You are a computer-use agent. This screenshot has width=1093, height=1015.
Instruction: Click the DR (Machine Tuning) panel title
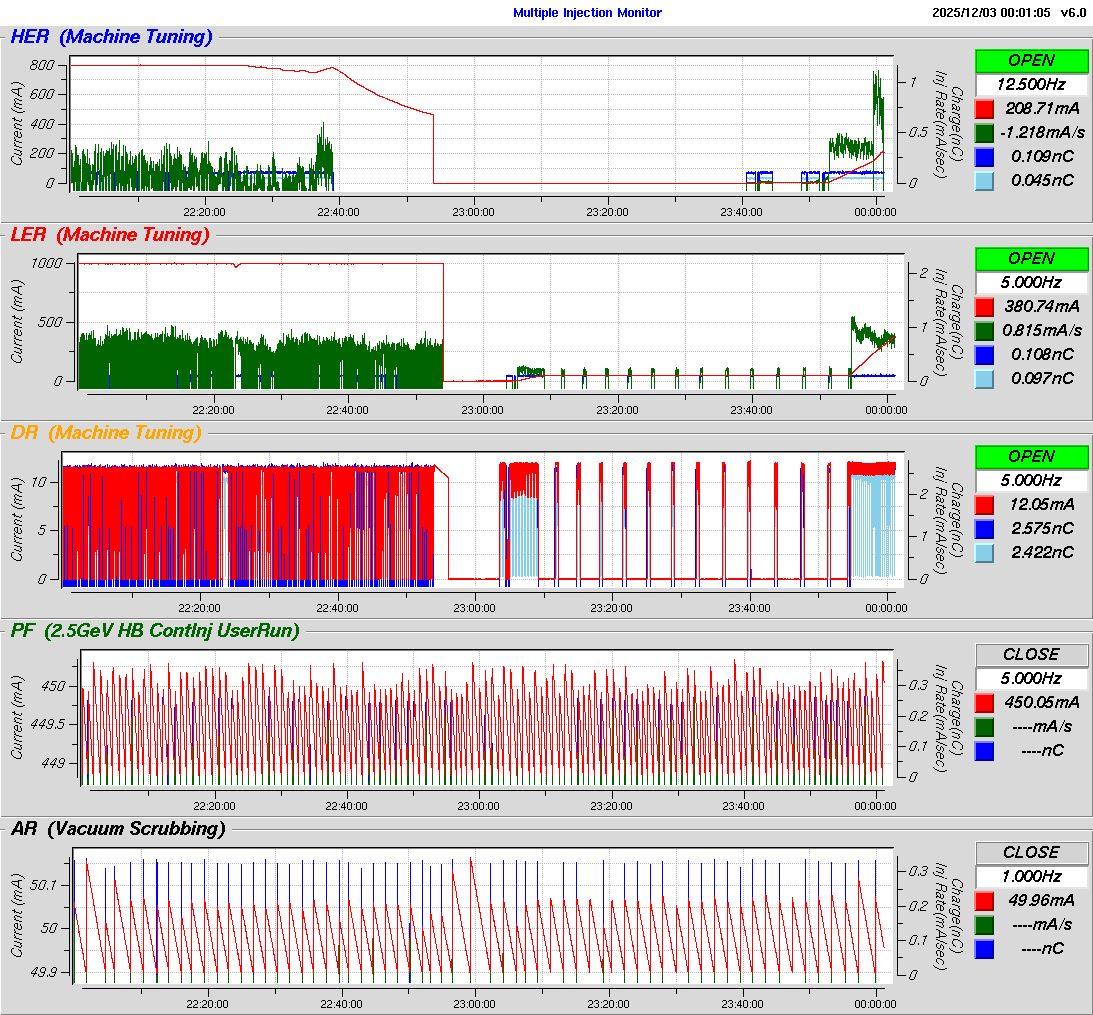click(x=105, y=433)
